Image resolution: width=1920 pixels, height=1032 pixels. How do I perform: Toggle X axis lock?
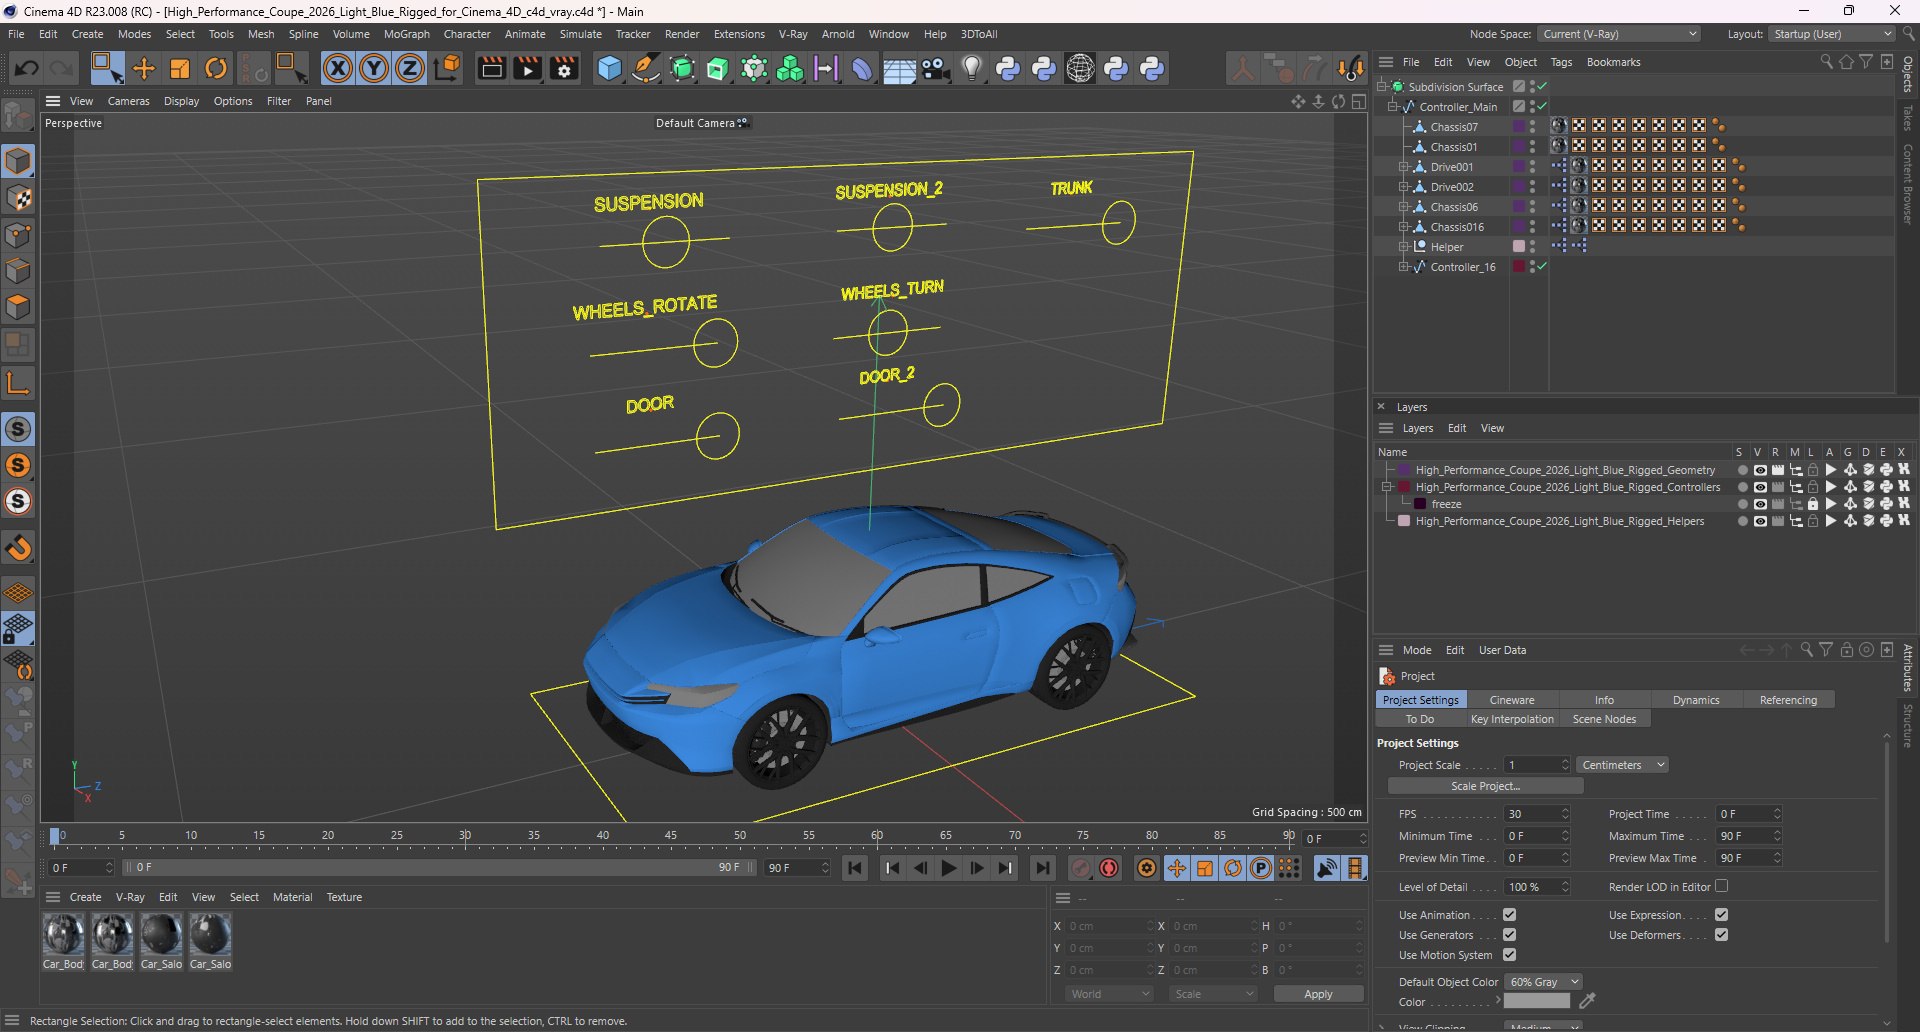pyautogui.click(x=338, y=68)
